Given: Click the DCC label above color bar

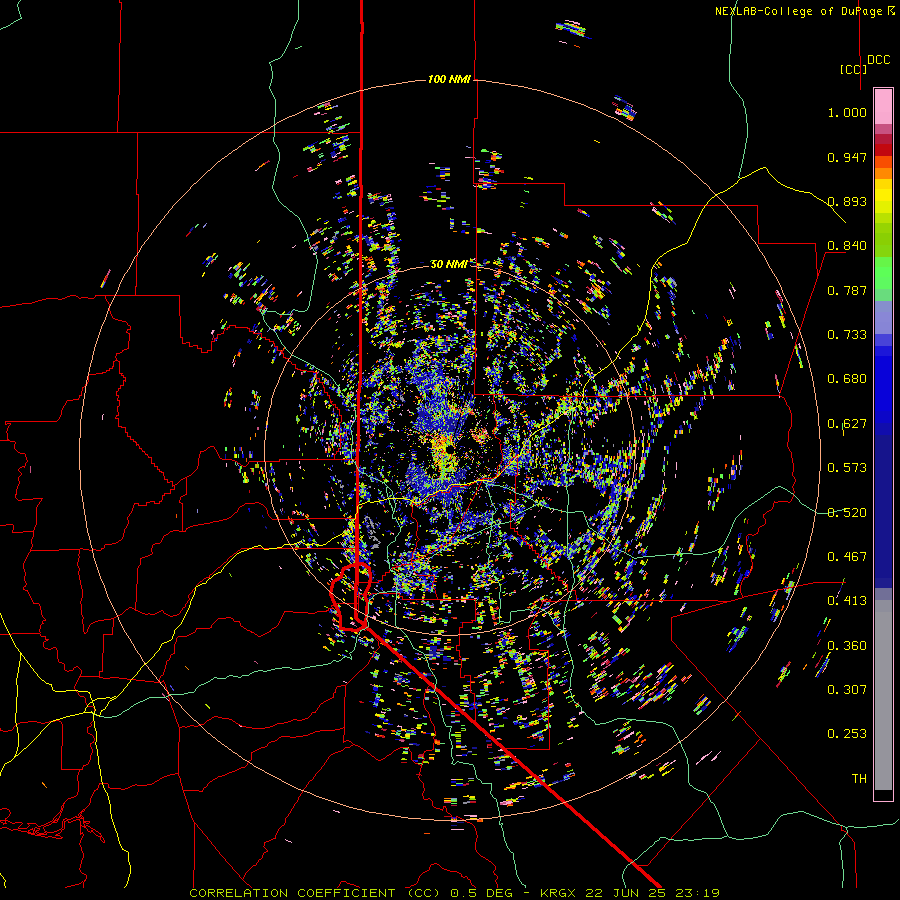Looking at the screenshot, I should pyautogui.click(x=879, y=60).
